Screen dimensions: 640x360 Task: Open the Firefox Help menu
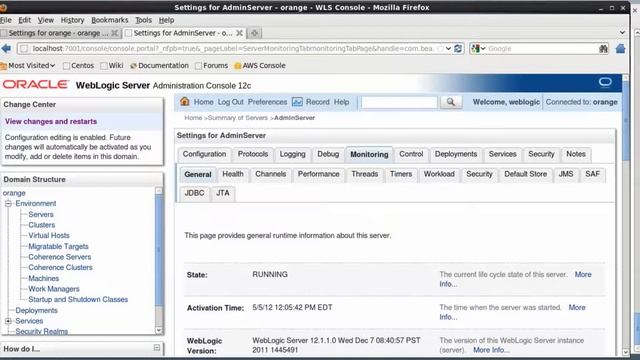(166, 20)
